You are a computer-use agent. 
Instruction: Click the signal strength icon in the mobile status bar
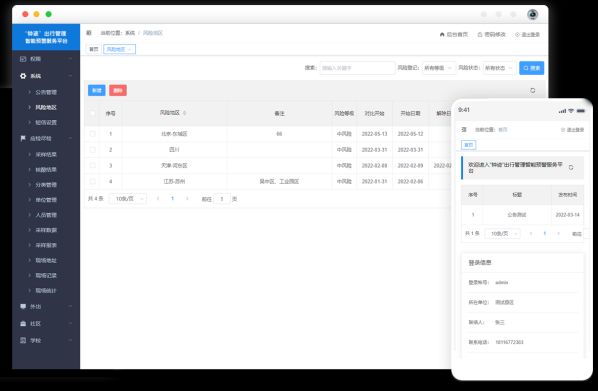pos(562,111)
